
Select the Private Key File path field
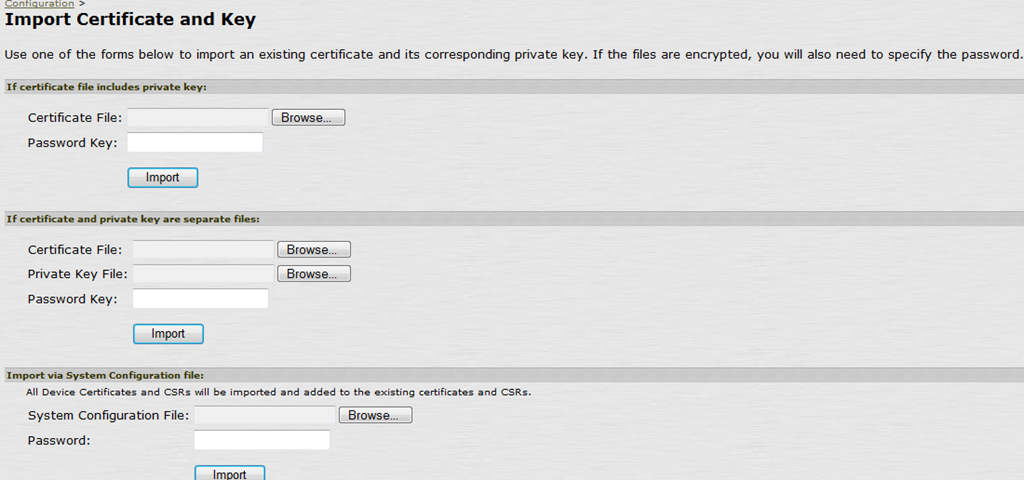point(203,274)
